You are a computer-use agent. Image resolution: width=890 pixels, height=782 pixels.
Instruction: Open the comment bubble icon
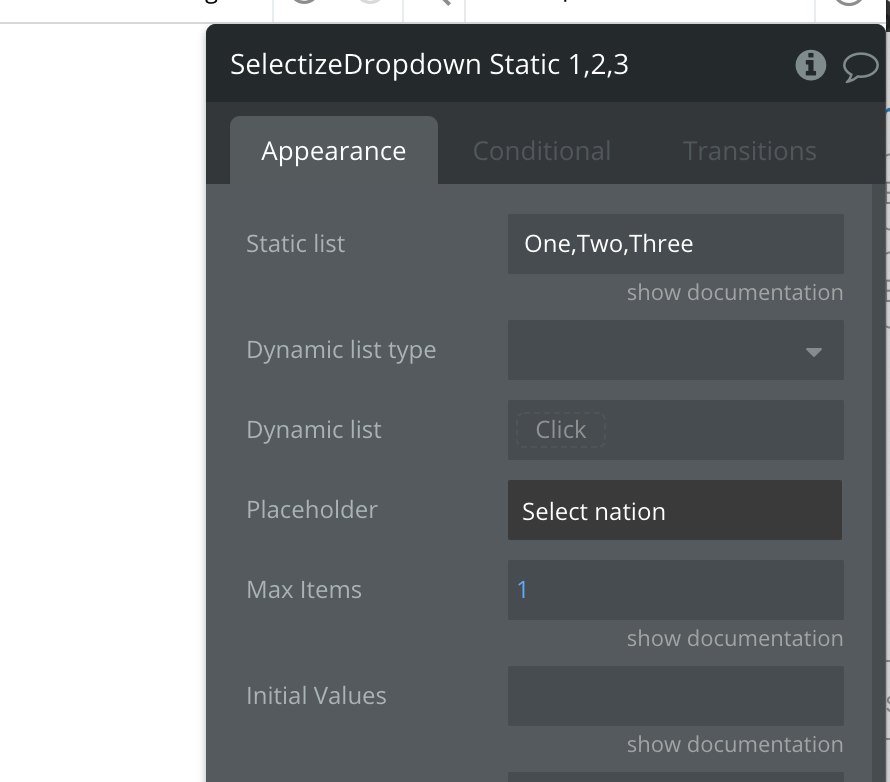point(860,66)
